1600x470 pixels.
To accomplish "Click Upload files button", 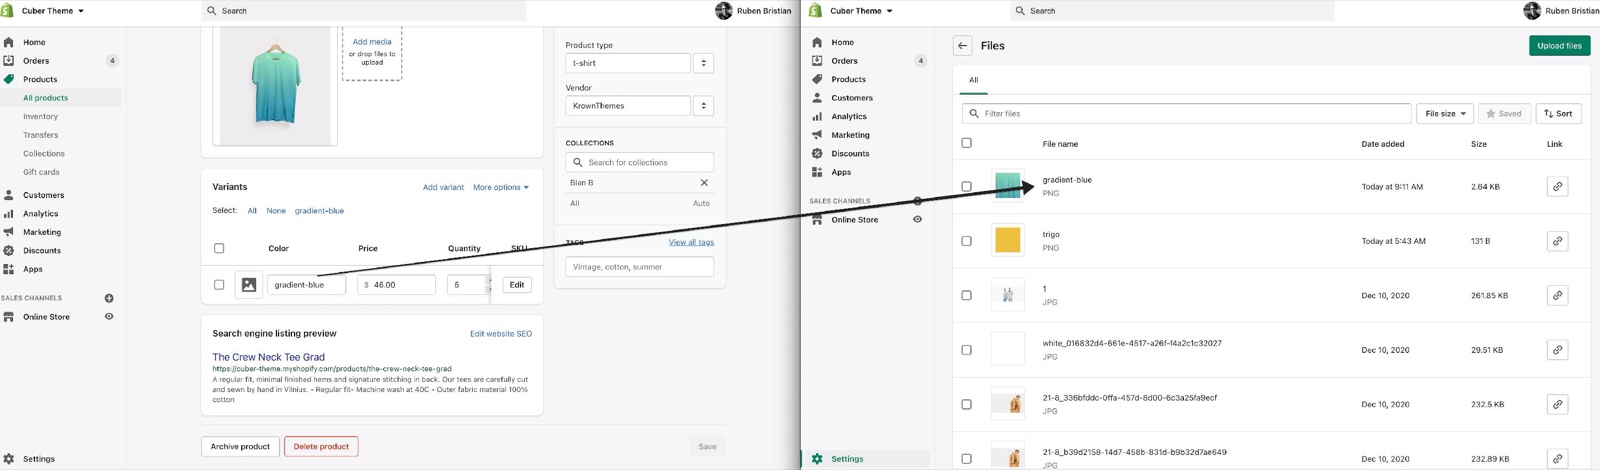I will [x=1559, y=45].
